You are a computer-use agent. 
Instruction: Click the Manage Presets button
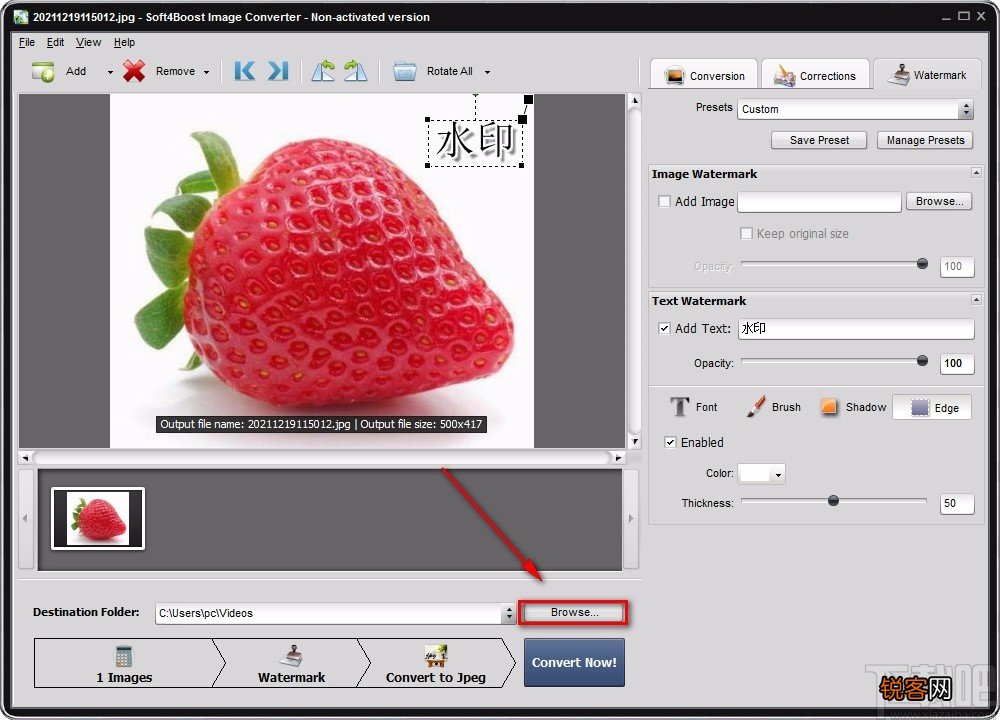click(x=925, y=140)
